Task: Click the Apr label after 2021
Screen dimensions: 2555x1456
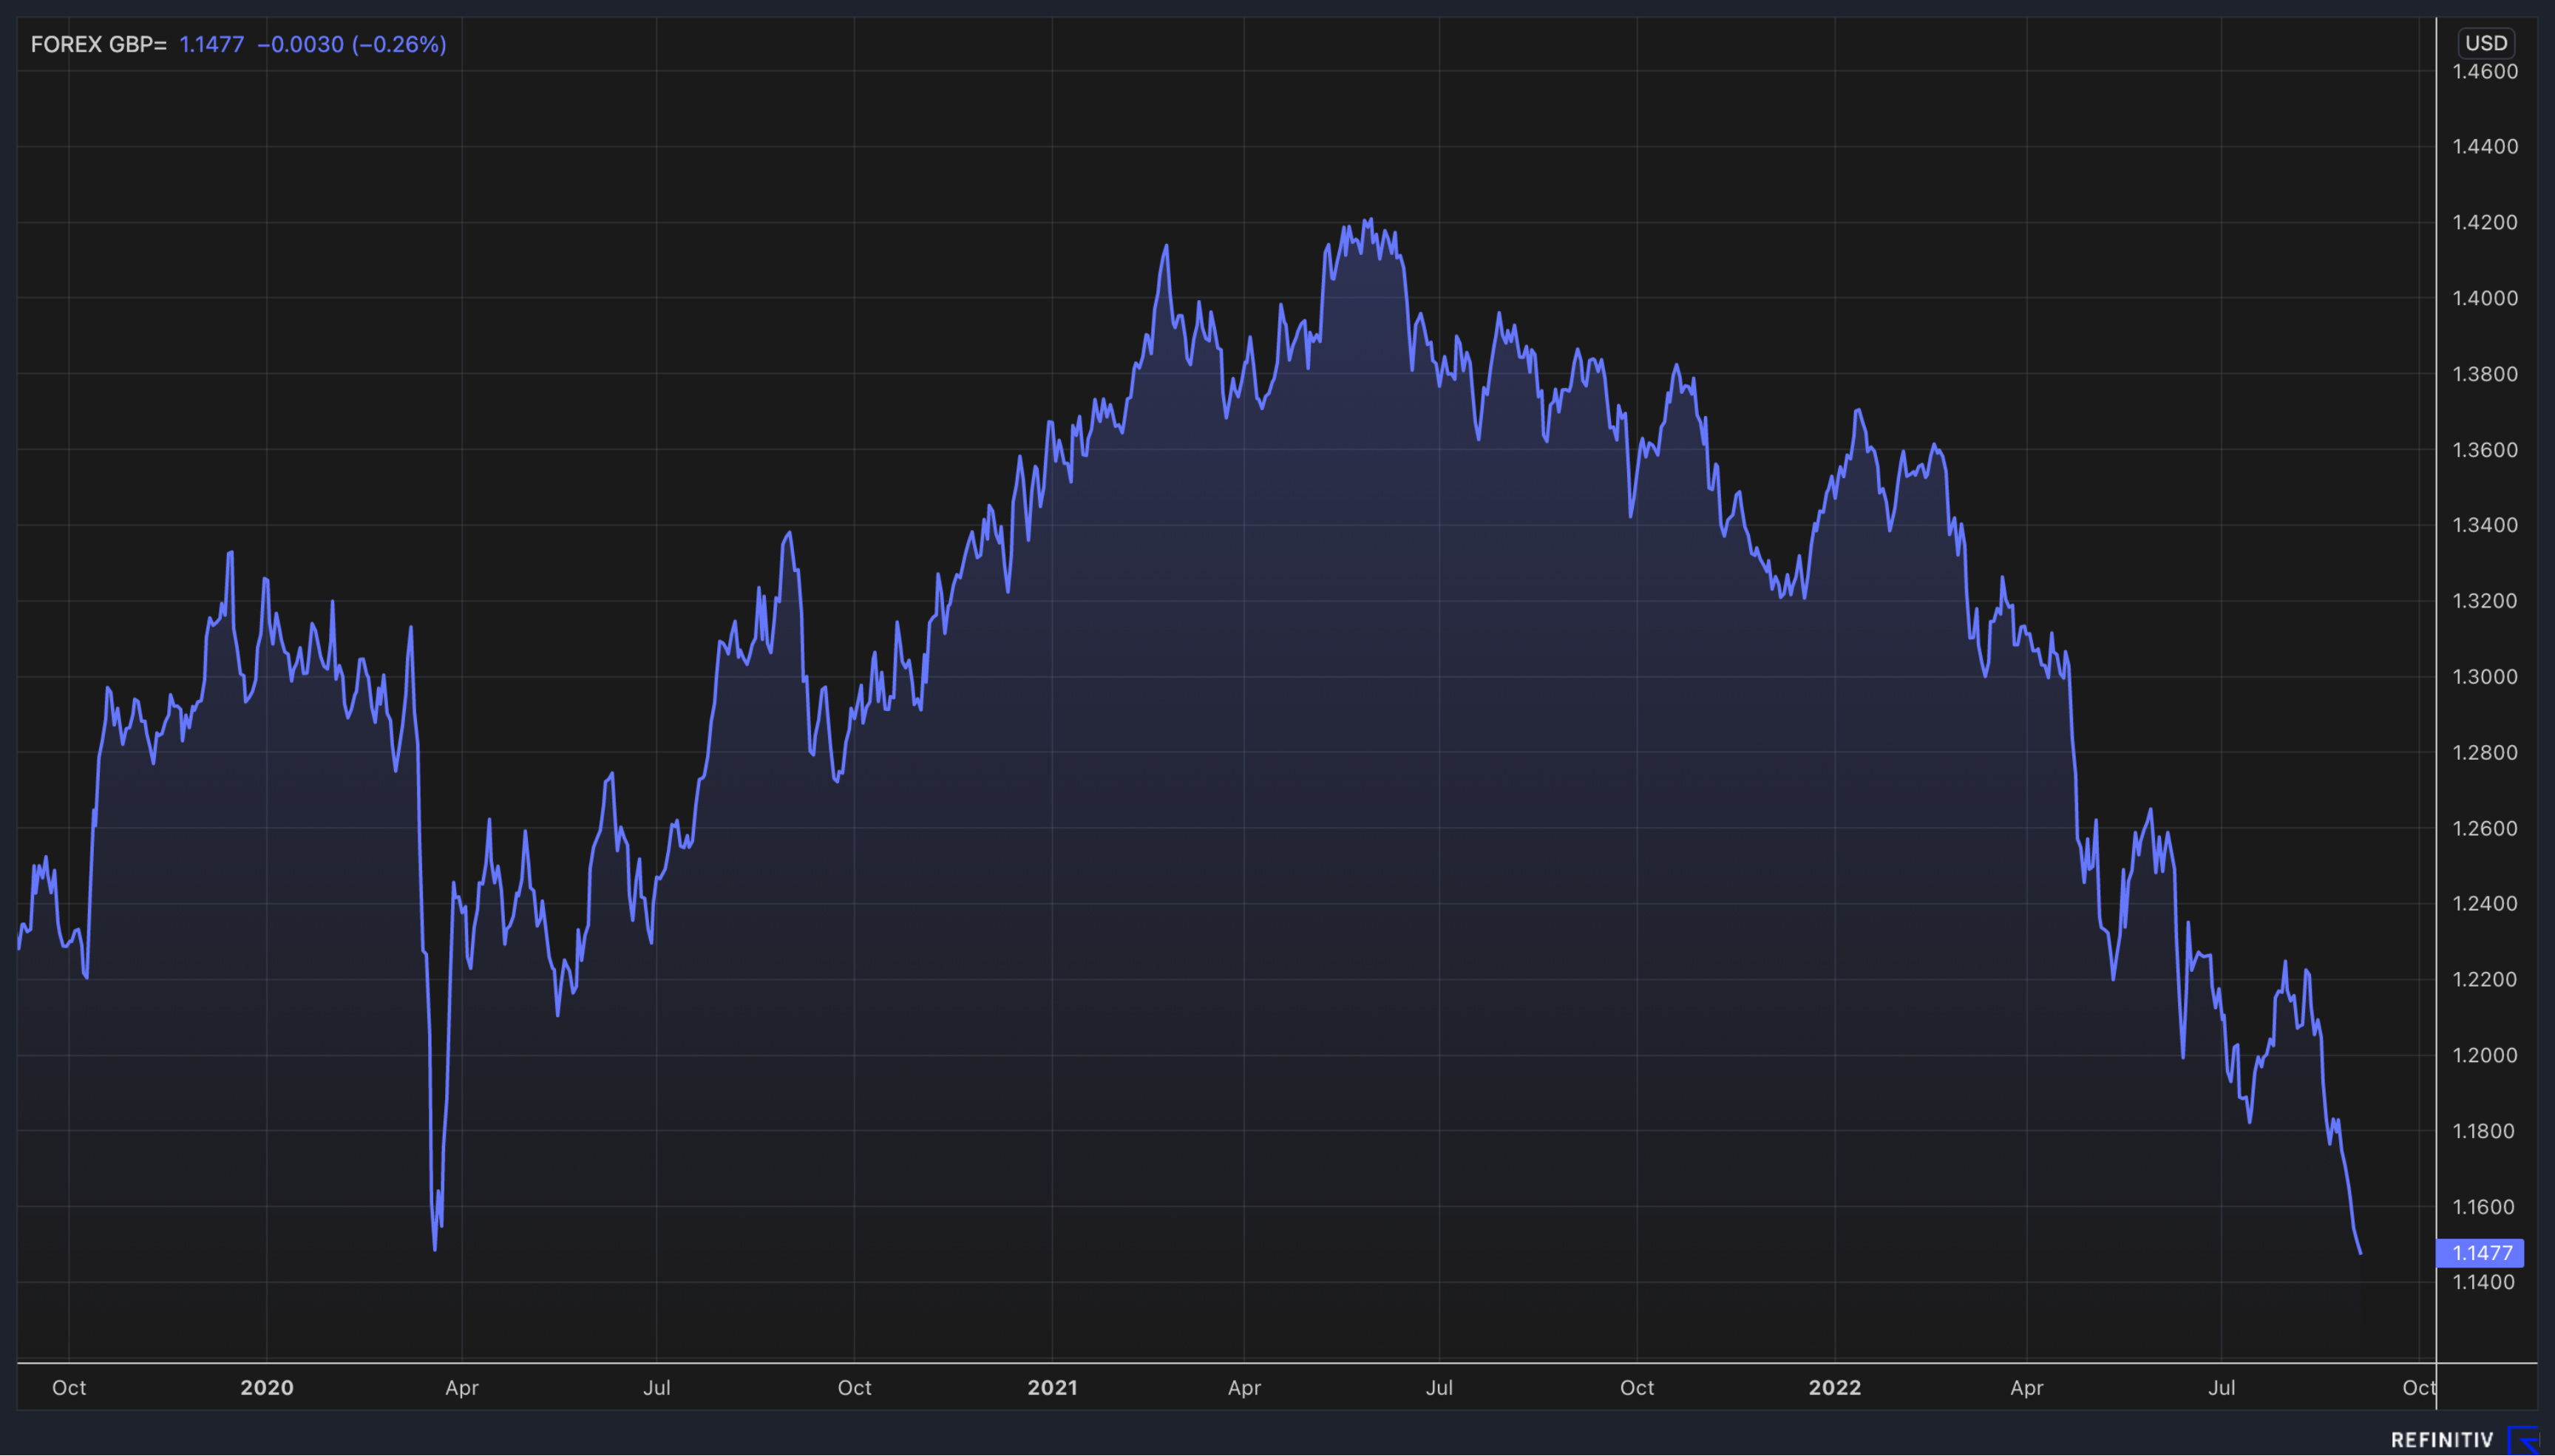Action: pos(1245,1388)
